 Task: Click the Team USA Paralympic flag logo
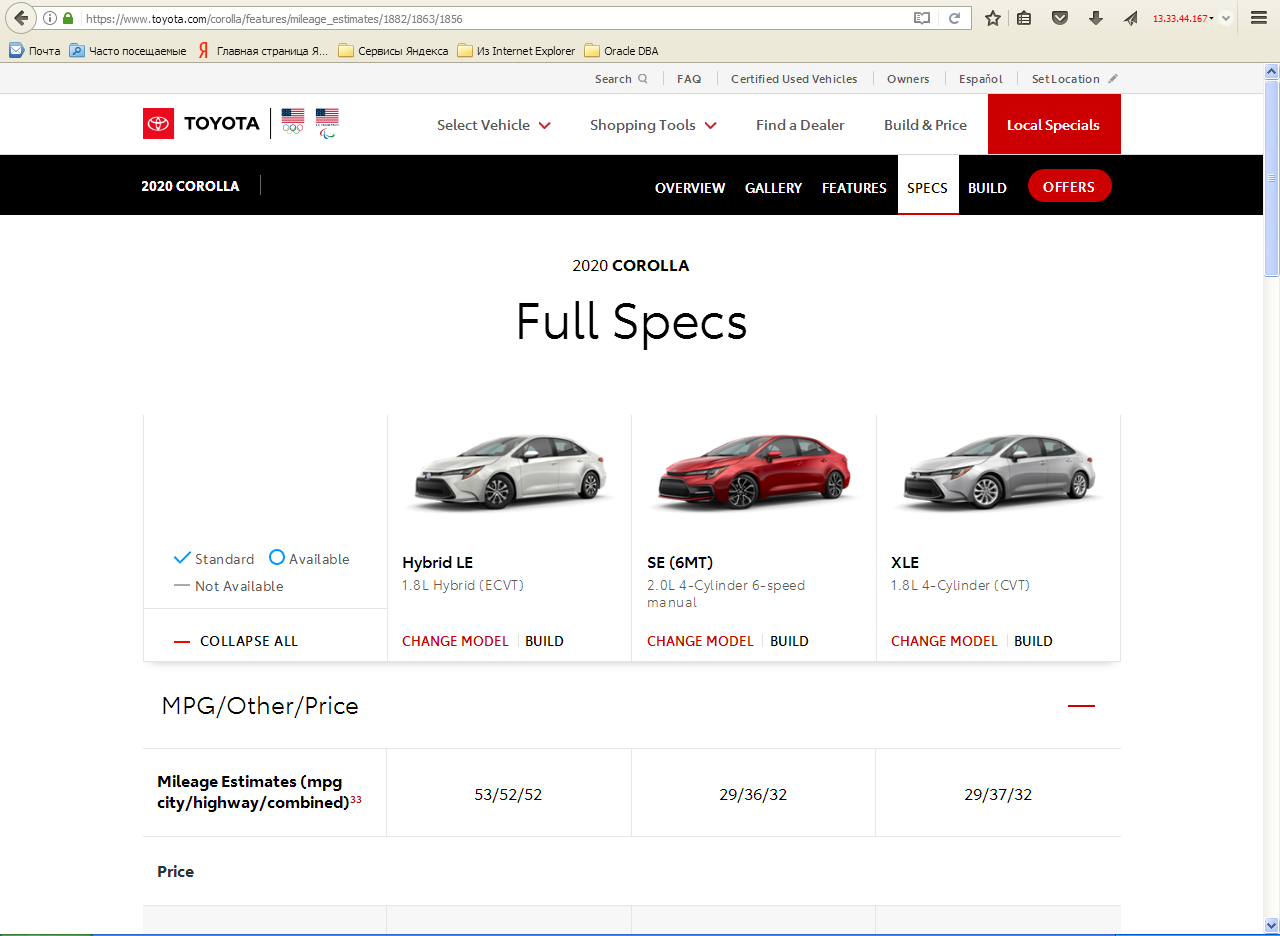click(x=327, y=122)
